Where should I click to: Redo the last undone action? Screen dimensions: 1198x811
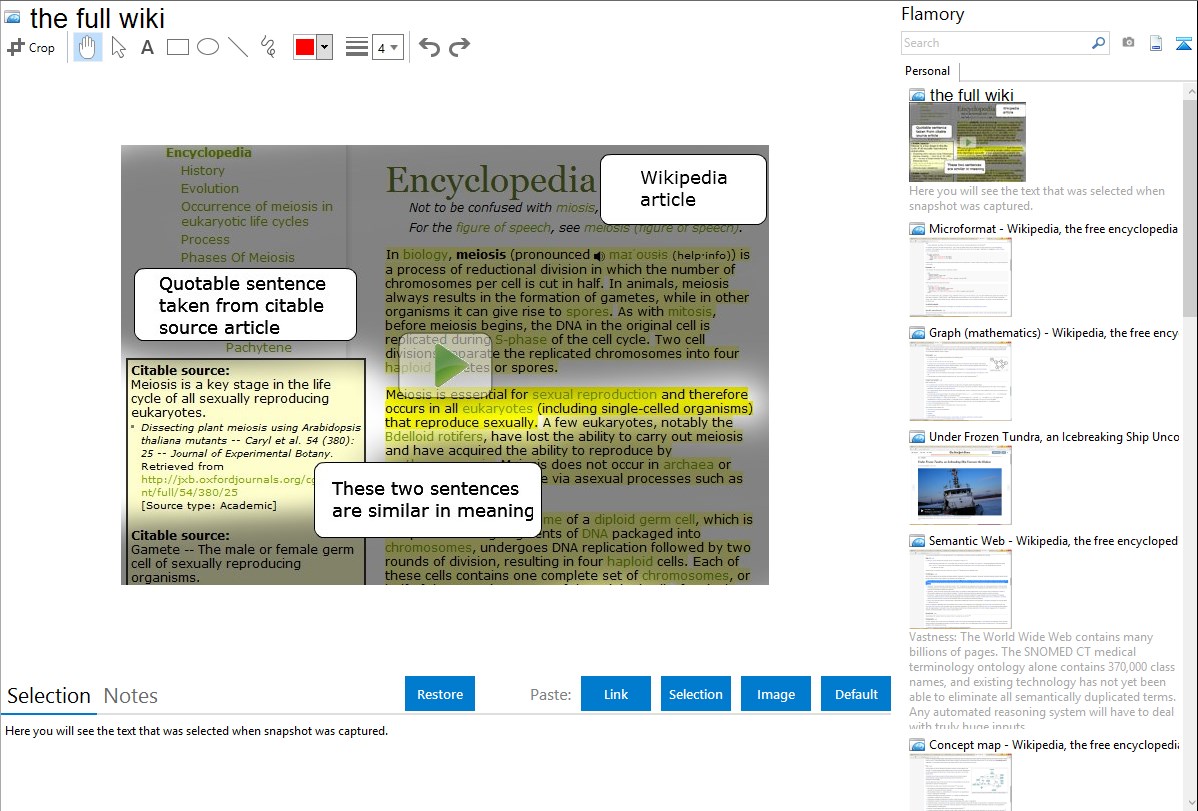pyautogui.click(x=459, y=47)
